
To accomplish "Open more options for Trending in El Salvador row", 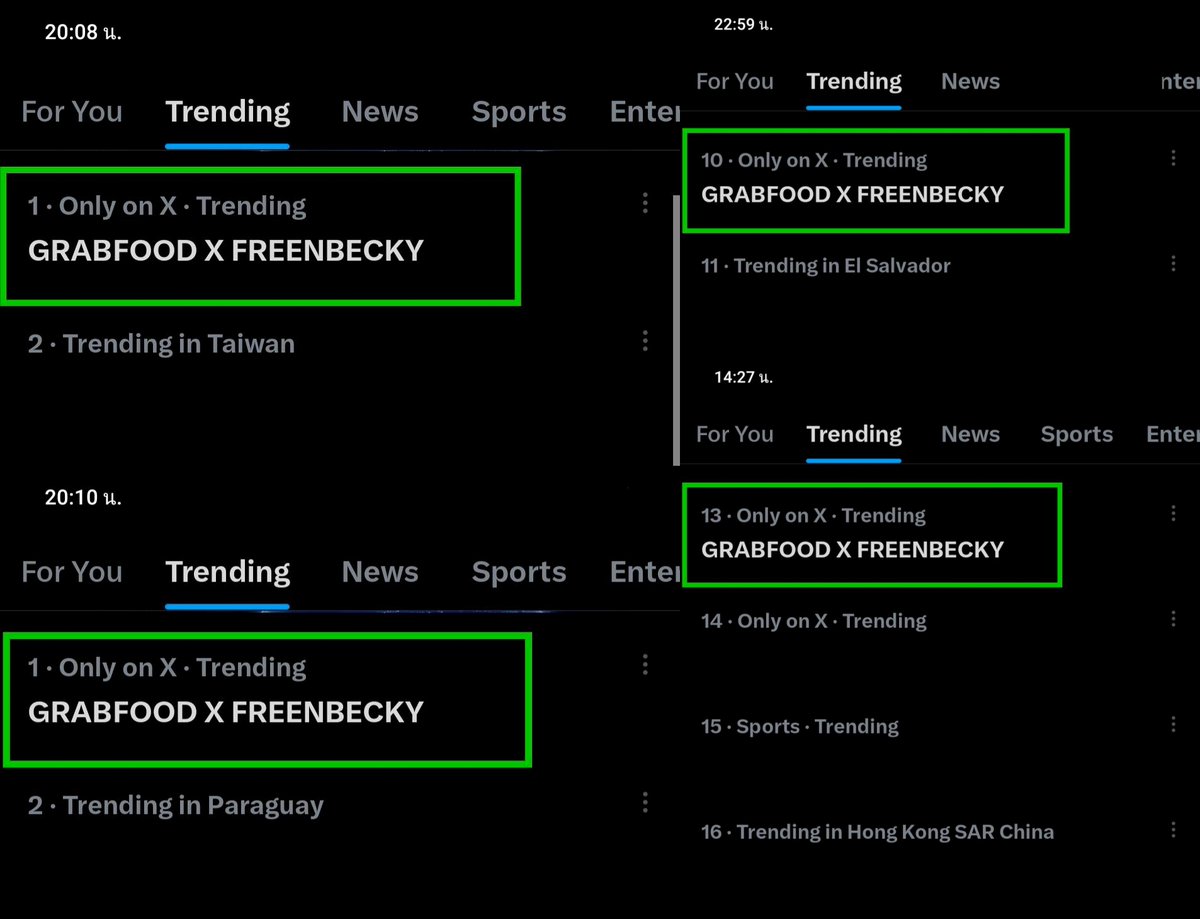I will pos(1173,264).
